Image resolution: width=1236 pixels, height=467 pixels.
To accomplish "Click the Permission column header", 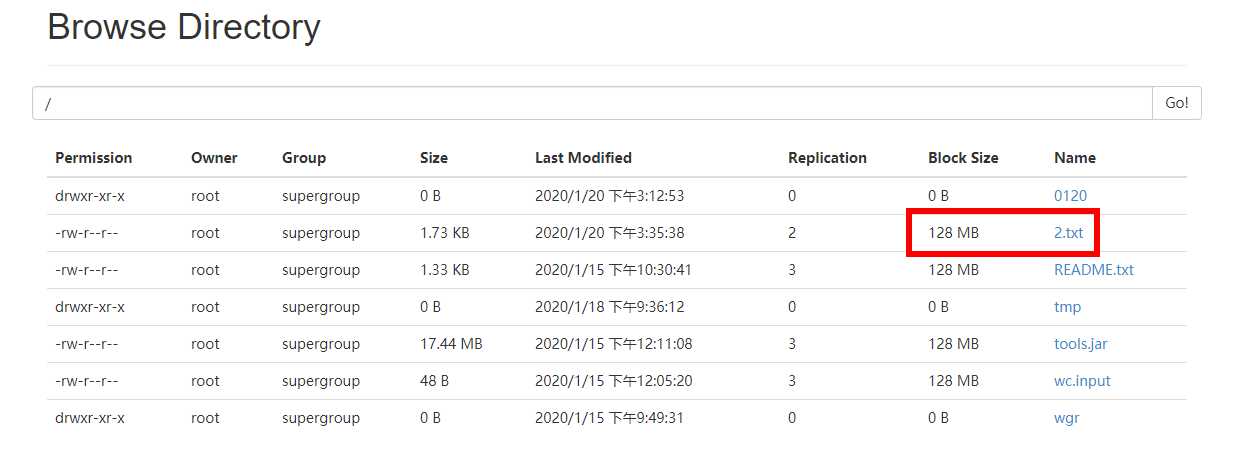I will pos(93,158).
